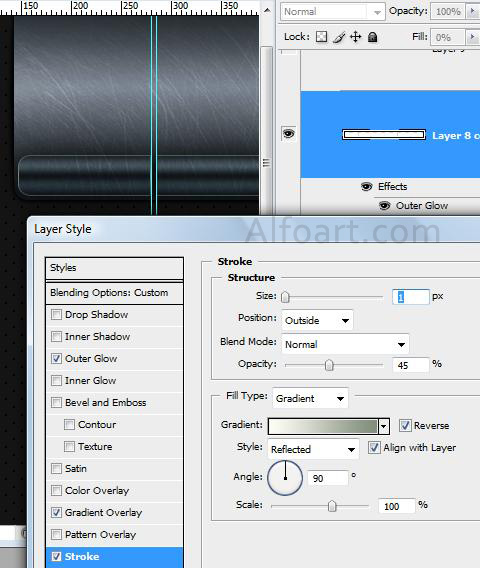Click the lock position move icon
Viewport: 480px width, 568px height.
pos(355,37)
